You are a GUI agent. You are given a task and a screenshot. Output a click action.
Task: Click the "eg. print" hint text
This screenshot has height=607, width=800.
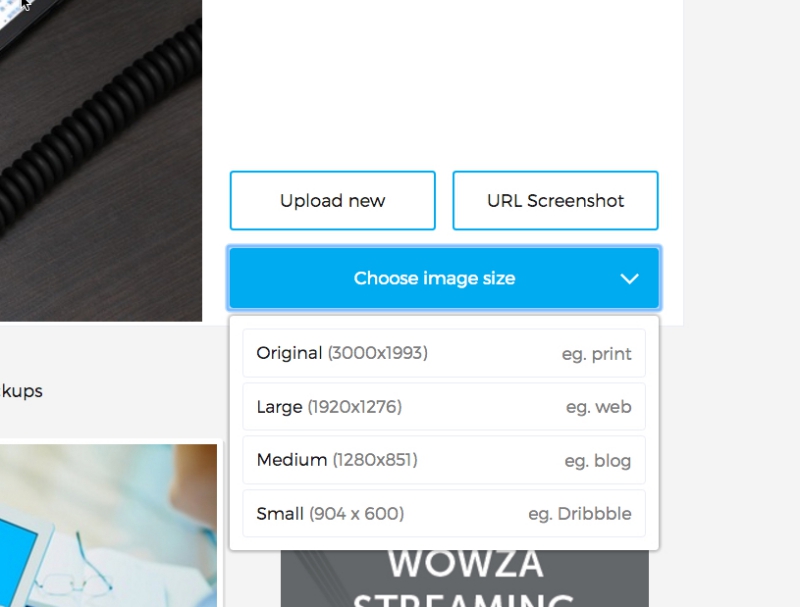[x=596, y=354]
